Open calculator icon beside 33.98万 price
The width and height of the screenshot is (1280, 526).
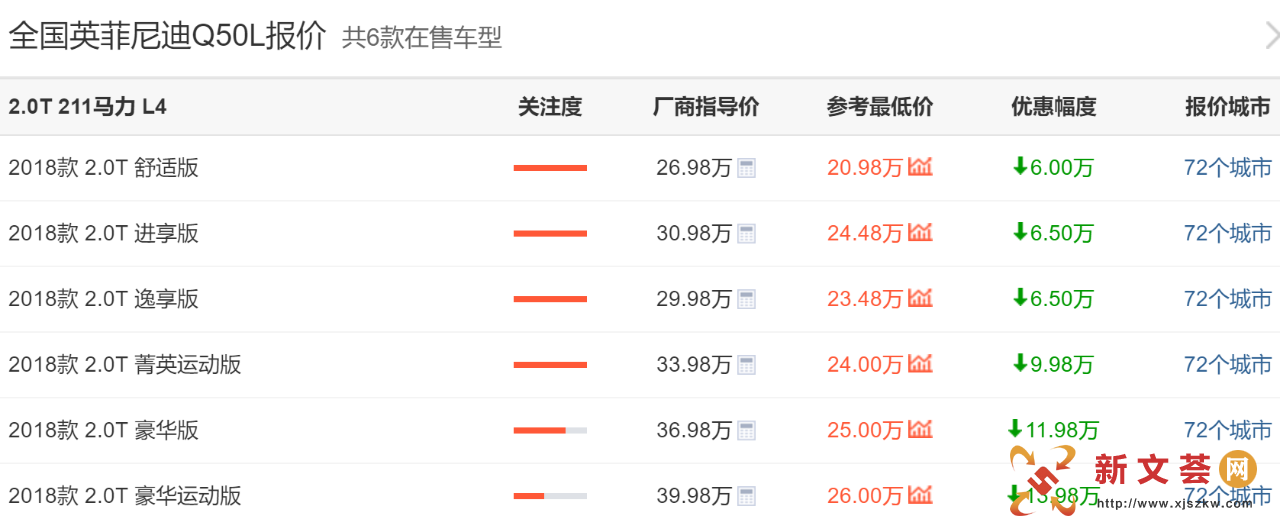click(746, 365)
